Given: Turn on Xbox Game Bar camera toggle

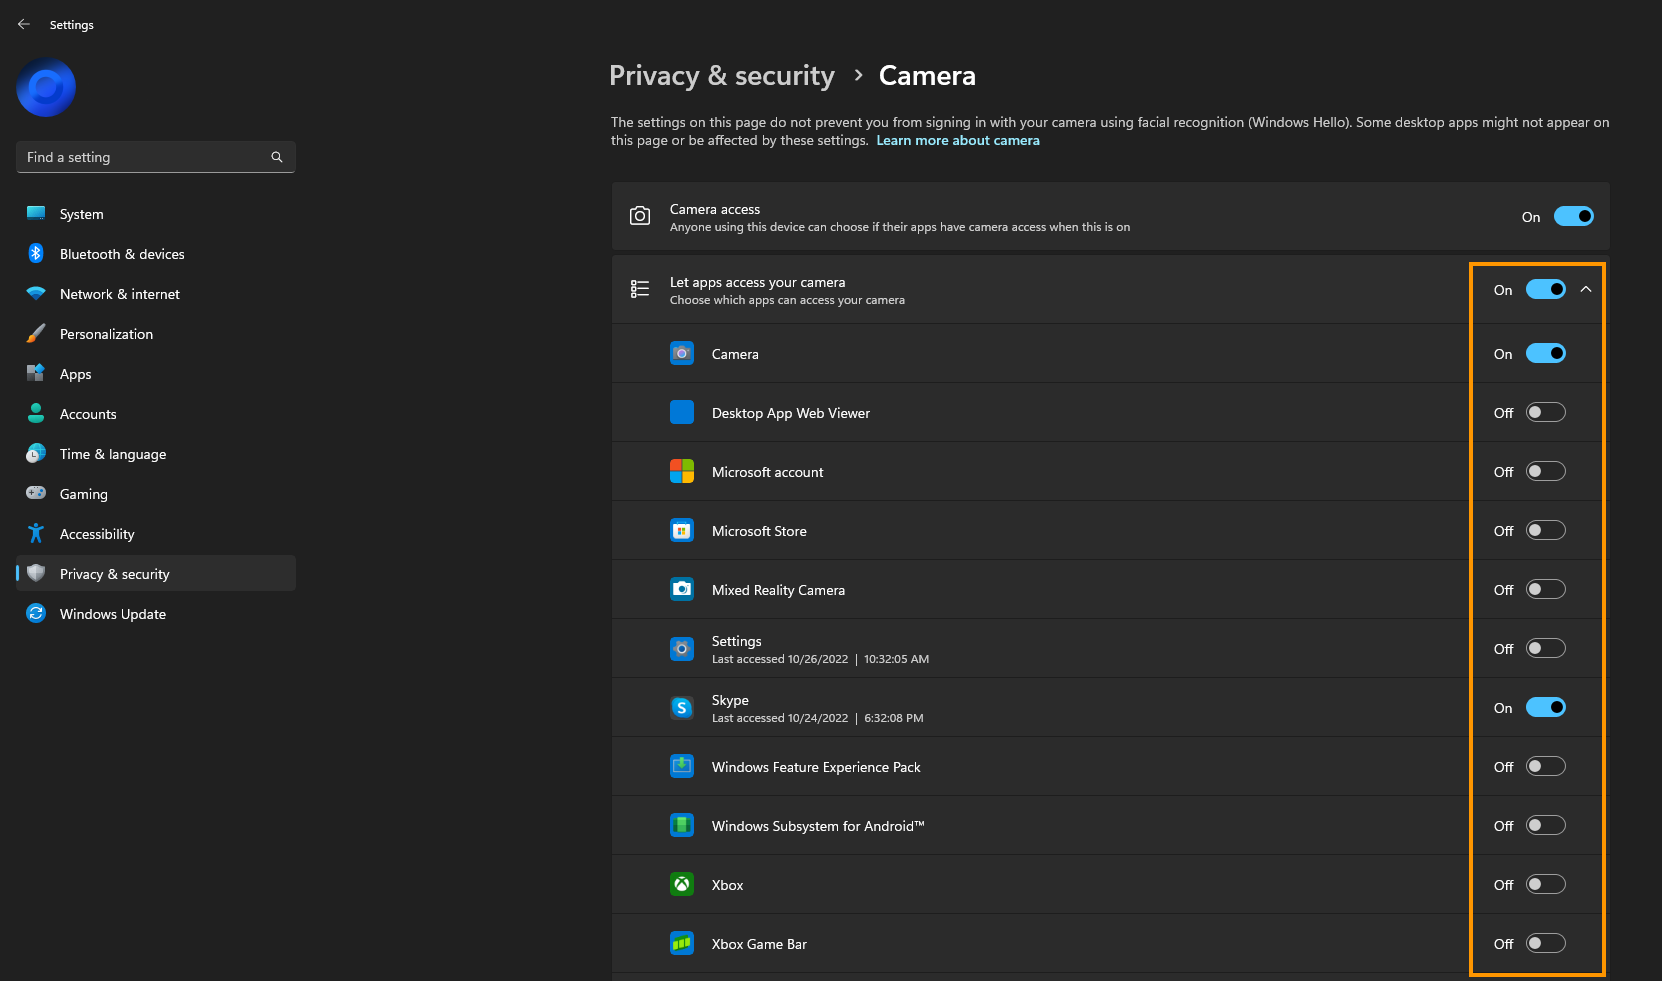Looking at the screenshot, I should [1546, 943].
